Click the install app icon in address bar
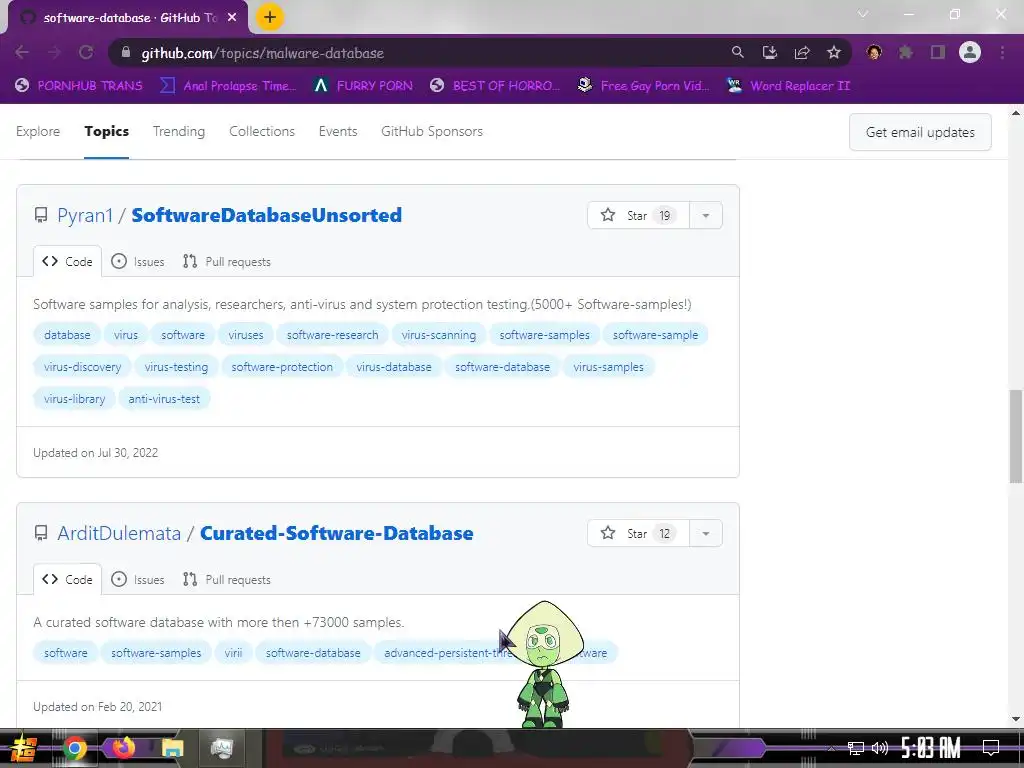Screen dimensions: 1024x768 click(770, 52)
